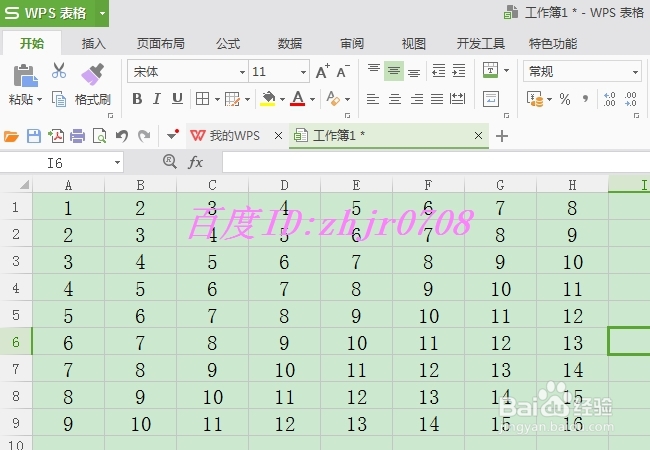
Task: Close the 工作簿1 document tab
Action: point(478,135)
